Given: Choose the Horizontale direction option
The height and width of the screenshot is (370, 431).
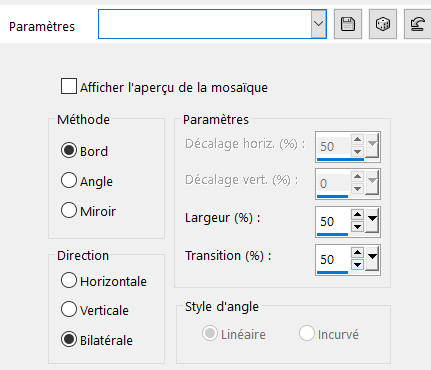Looking at the screenshot, I should (x=69, y=280).
